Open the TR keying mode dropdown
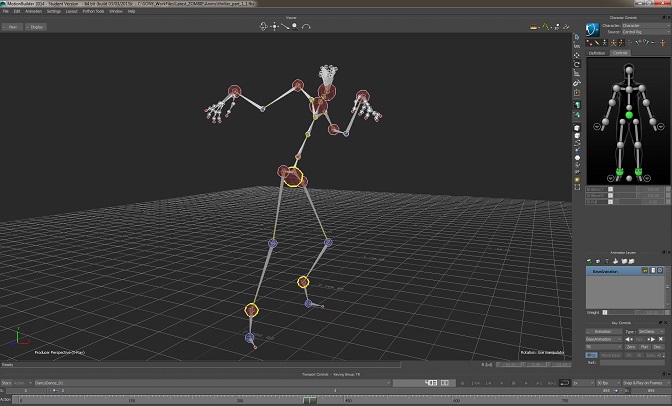The width and height of the screenshot is (672, 406). tap(603, 347)
